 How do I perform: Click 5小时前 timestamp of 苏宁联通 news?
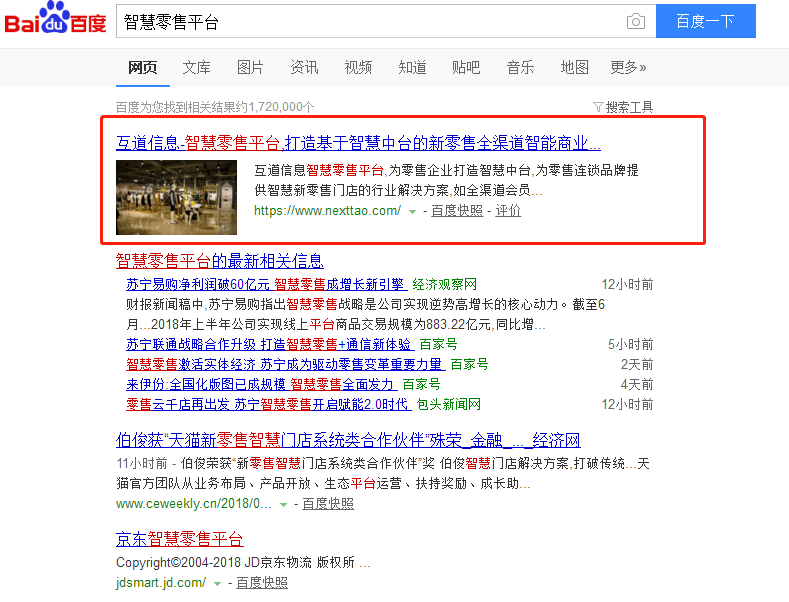pos(630,344)
